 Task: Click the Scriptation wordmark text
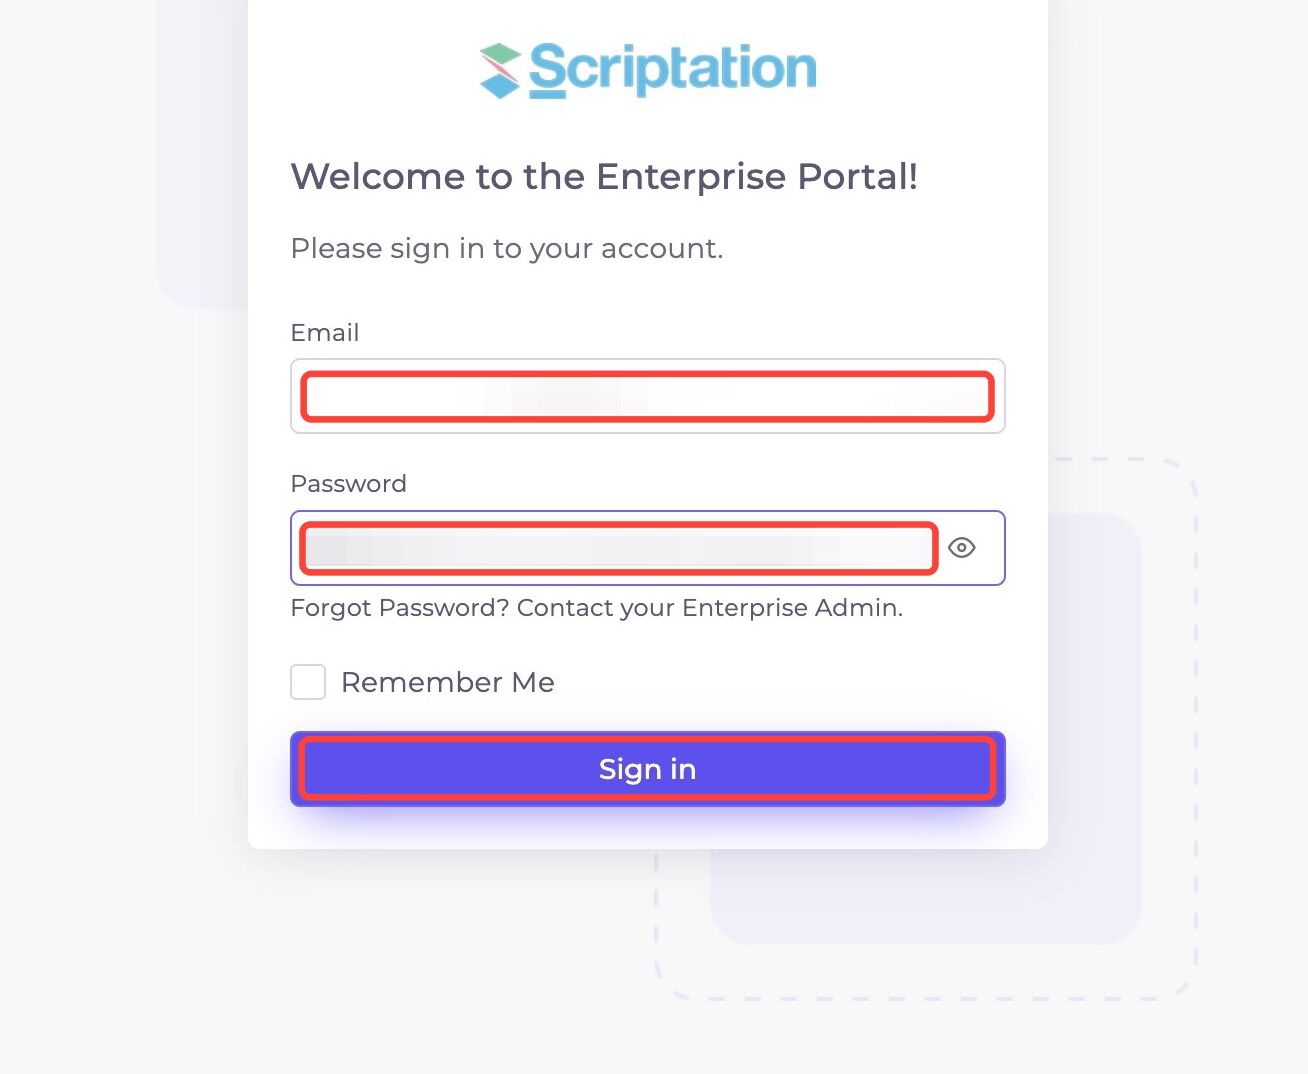[672, 70]
